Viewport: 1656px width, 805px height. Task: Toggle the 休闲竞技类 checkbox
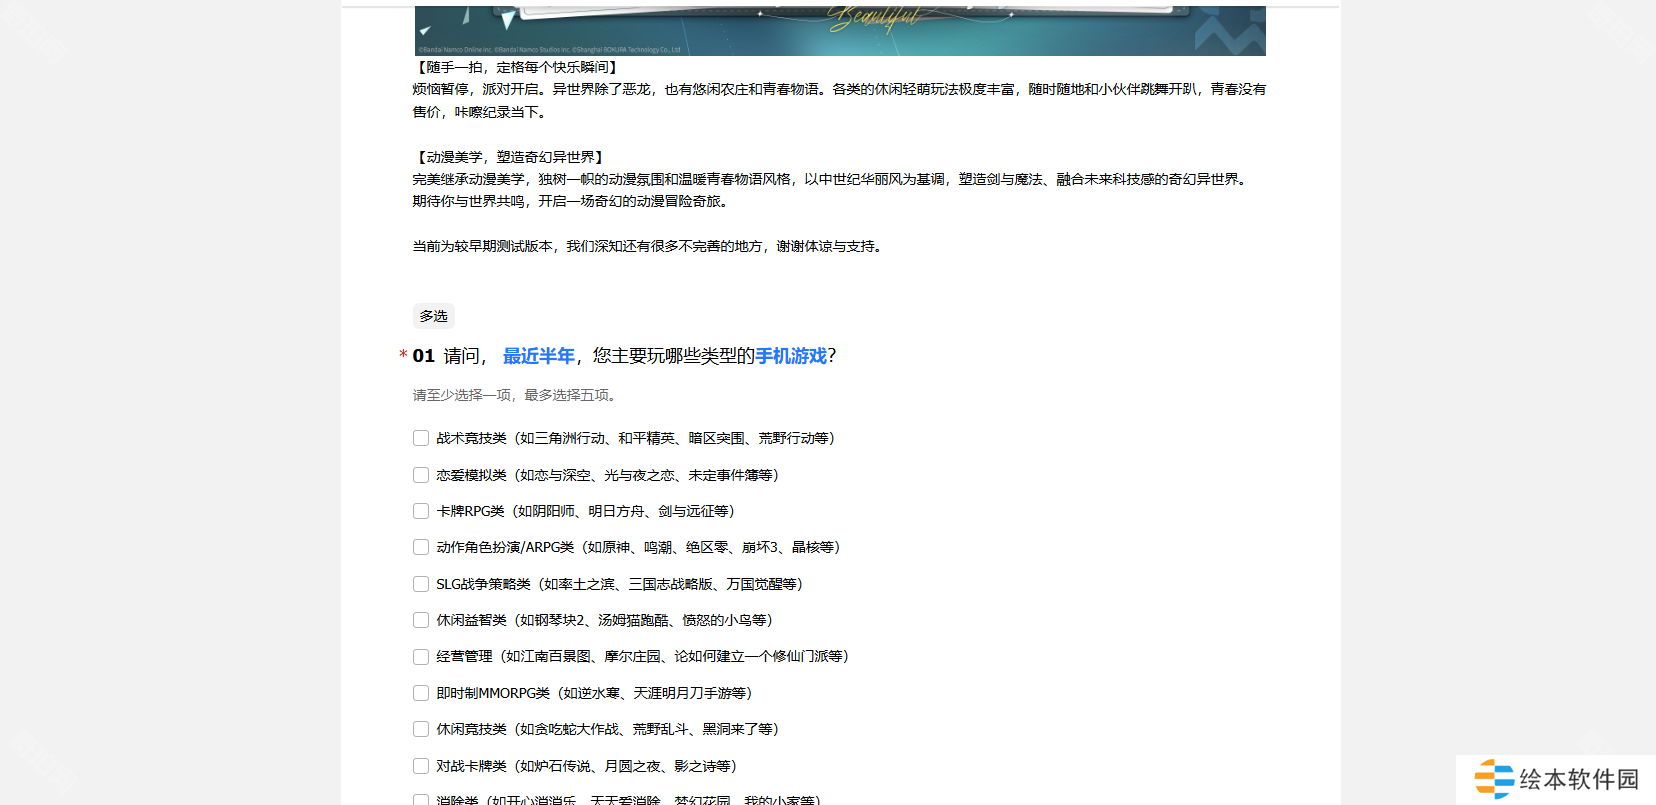tap(421, 729)
